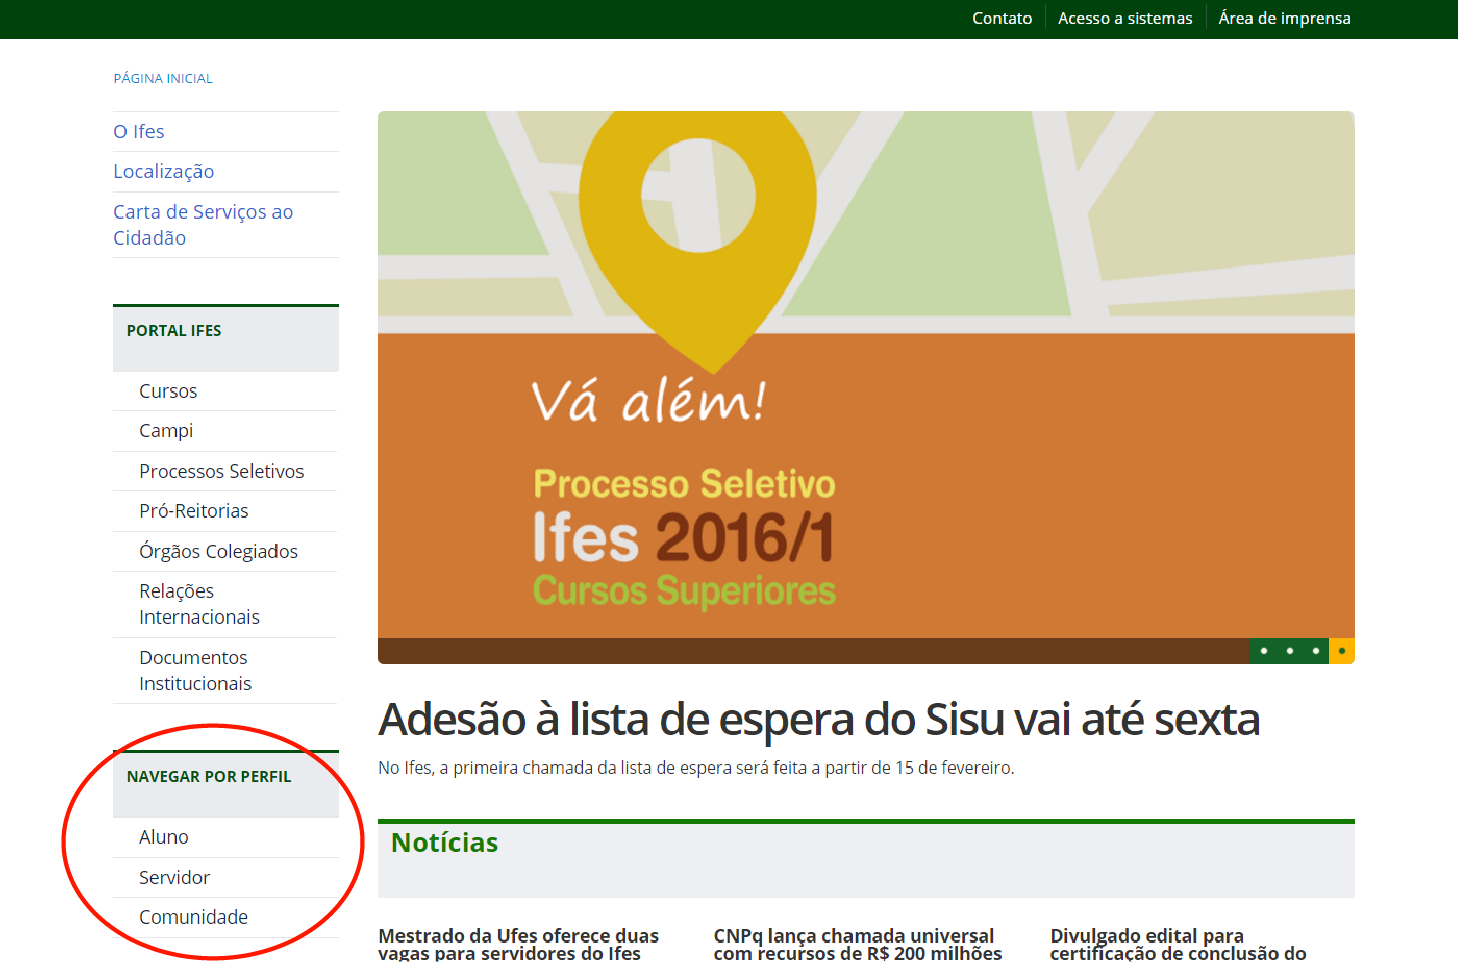Open the Comunidade profile page
The width and height of the screenshot is (1458, 963).
(x=193, y=915)
